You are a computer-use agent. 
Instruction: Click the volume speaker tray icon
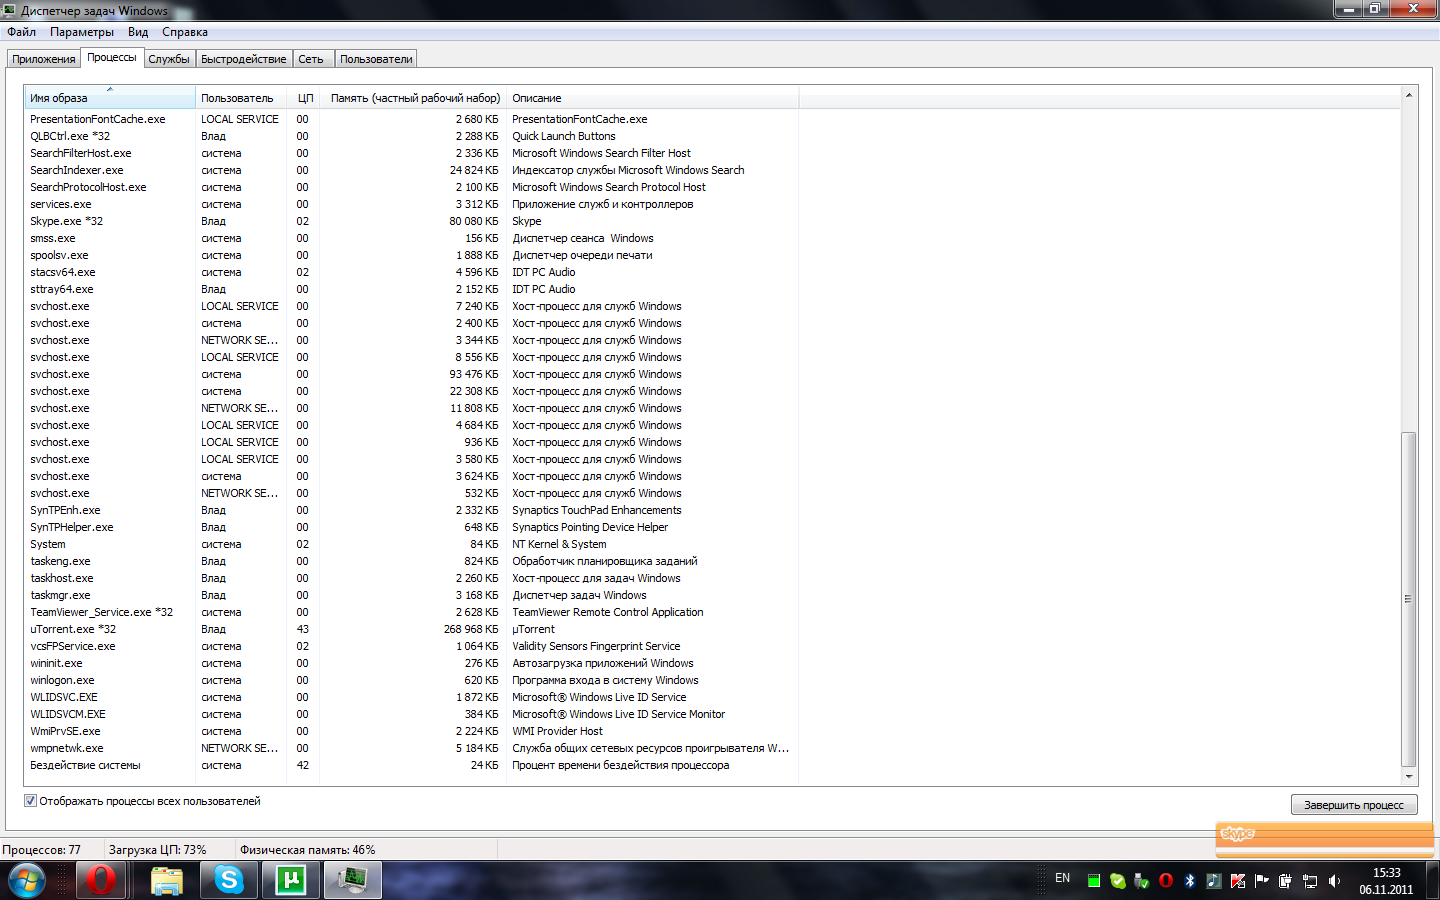[x=1334, y=881]
